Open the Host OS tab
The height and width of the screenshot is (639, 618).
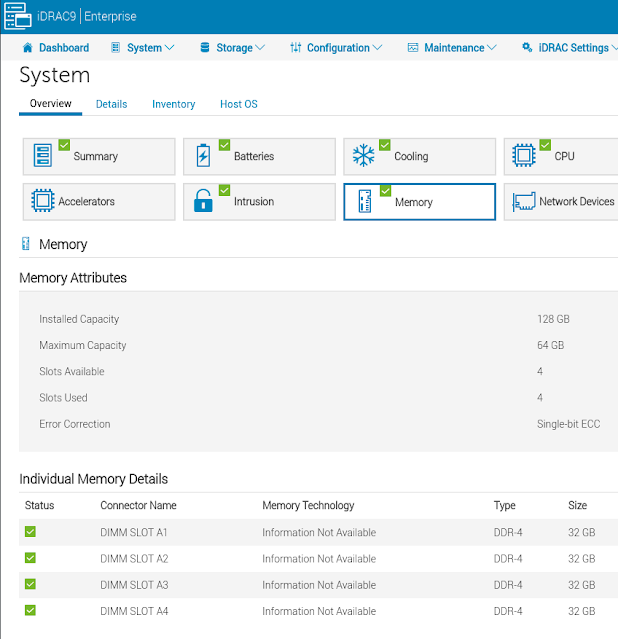tap(238, 104)
